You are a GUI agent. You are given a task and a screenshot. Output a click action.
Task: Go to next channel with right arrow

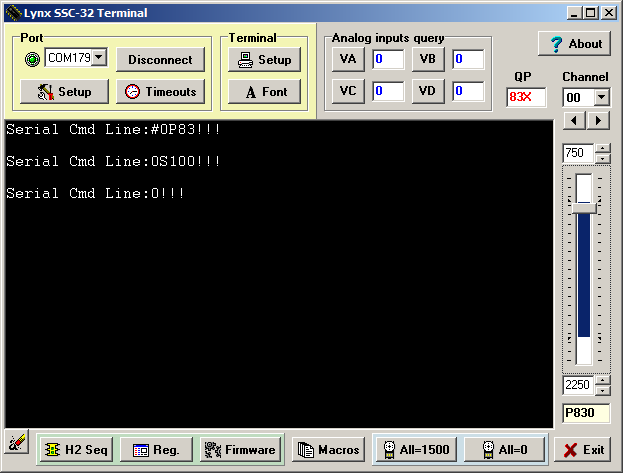tap(598, 121)
